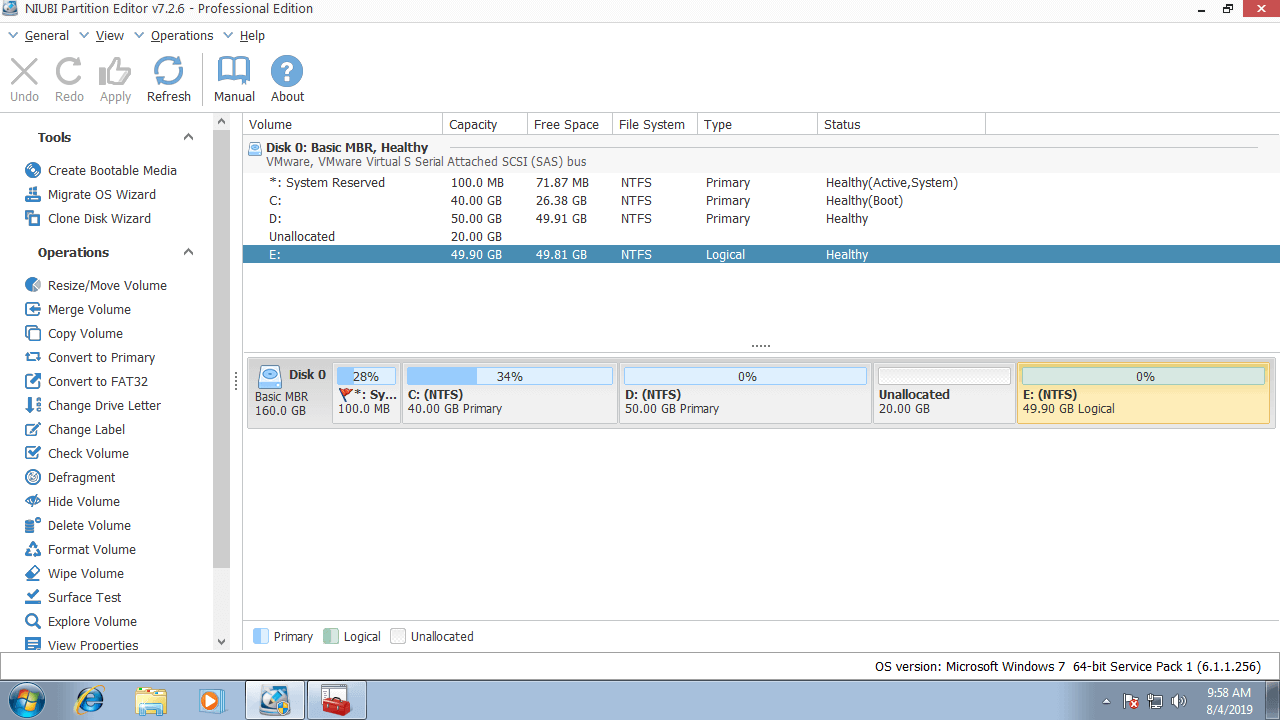Collapse the Operations section
1280x720 pixels.
coord(188,253)
